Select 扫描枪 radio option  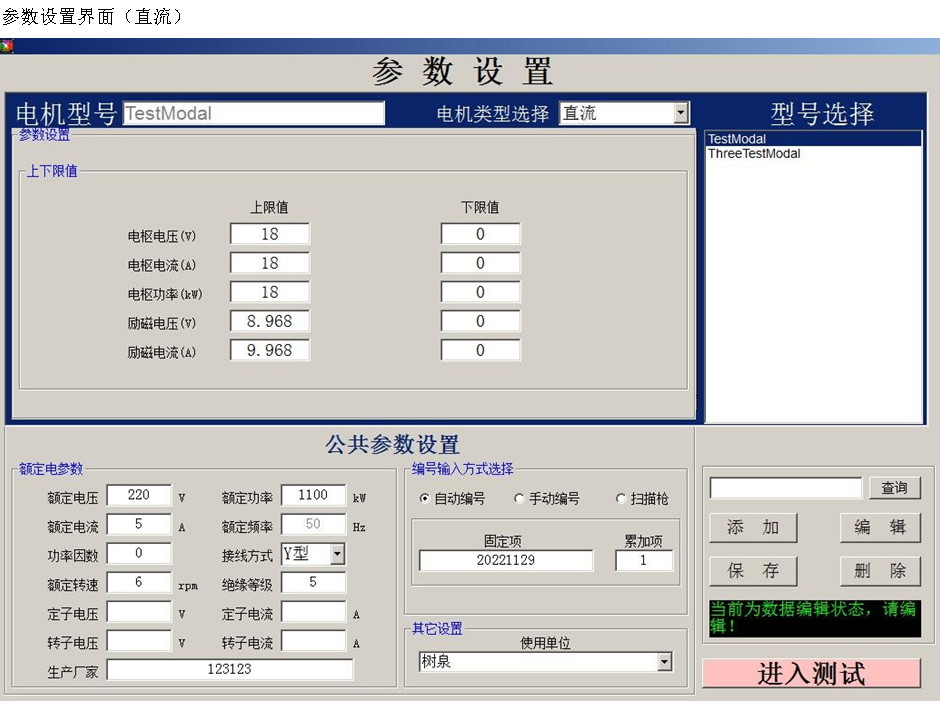[621, 498]
